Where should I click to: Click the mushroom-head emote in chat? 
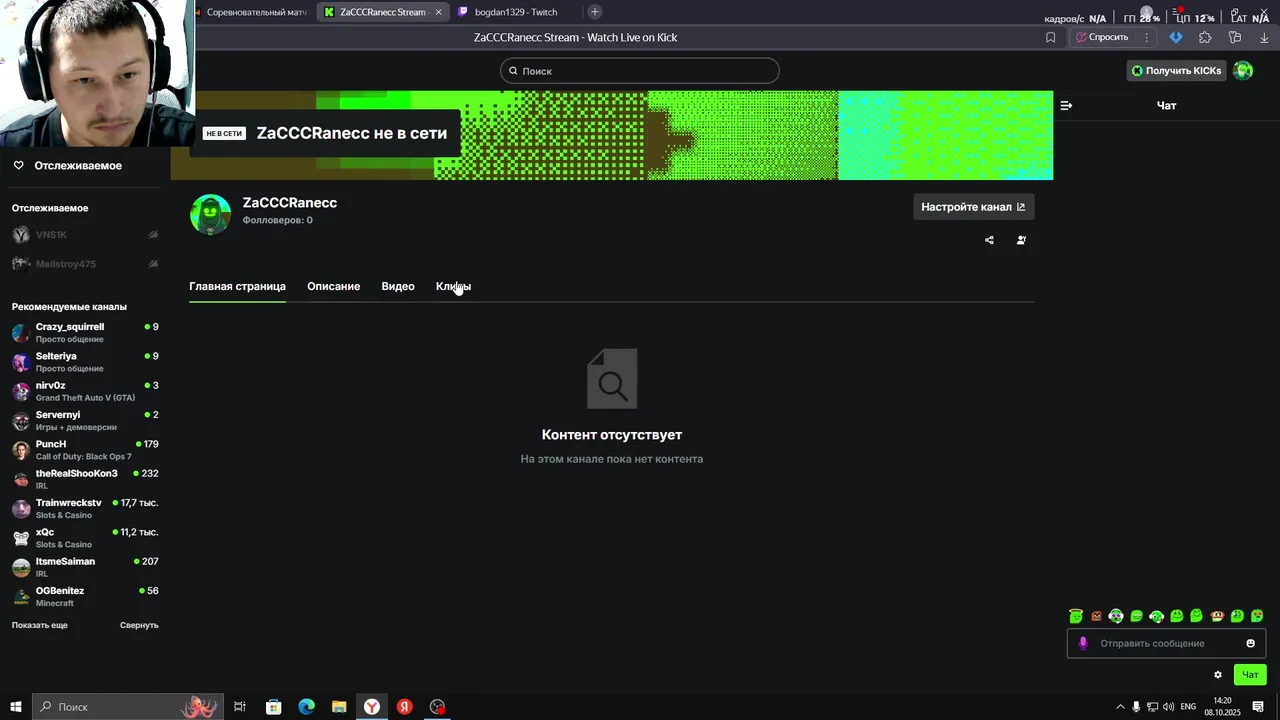pyautogui.click(x=1217, y=616)
